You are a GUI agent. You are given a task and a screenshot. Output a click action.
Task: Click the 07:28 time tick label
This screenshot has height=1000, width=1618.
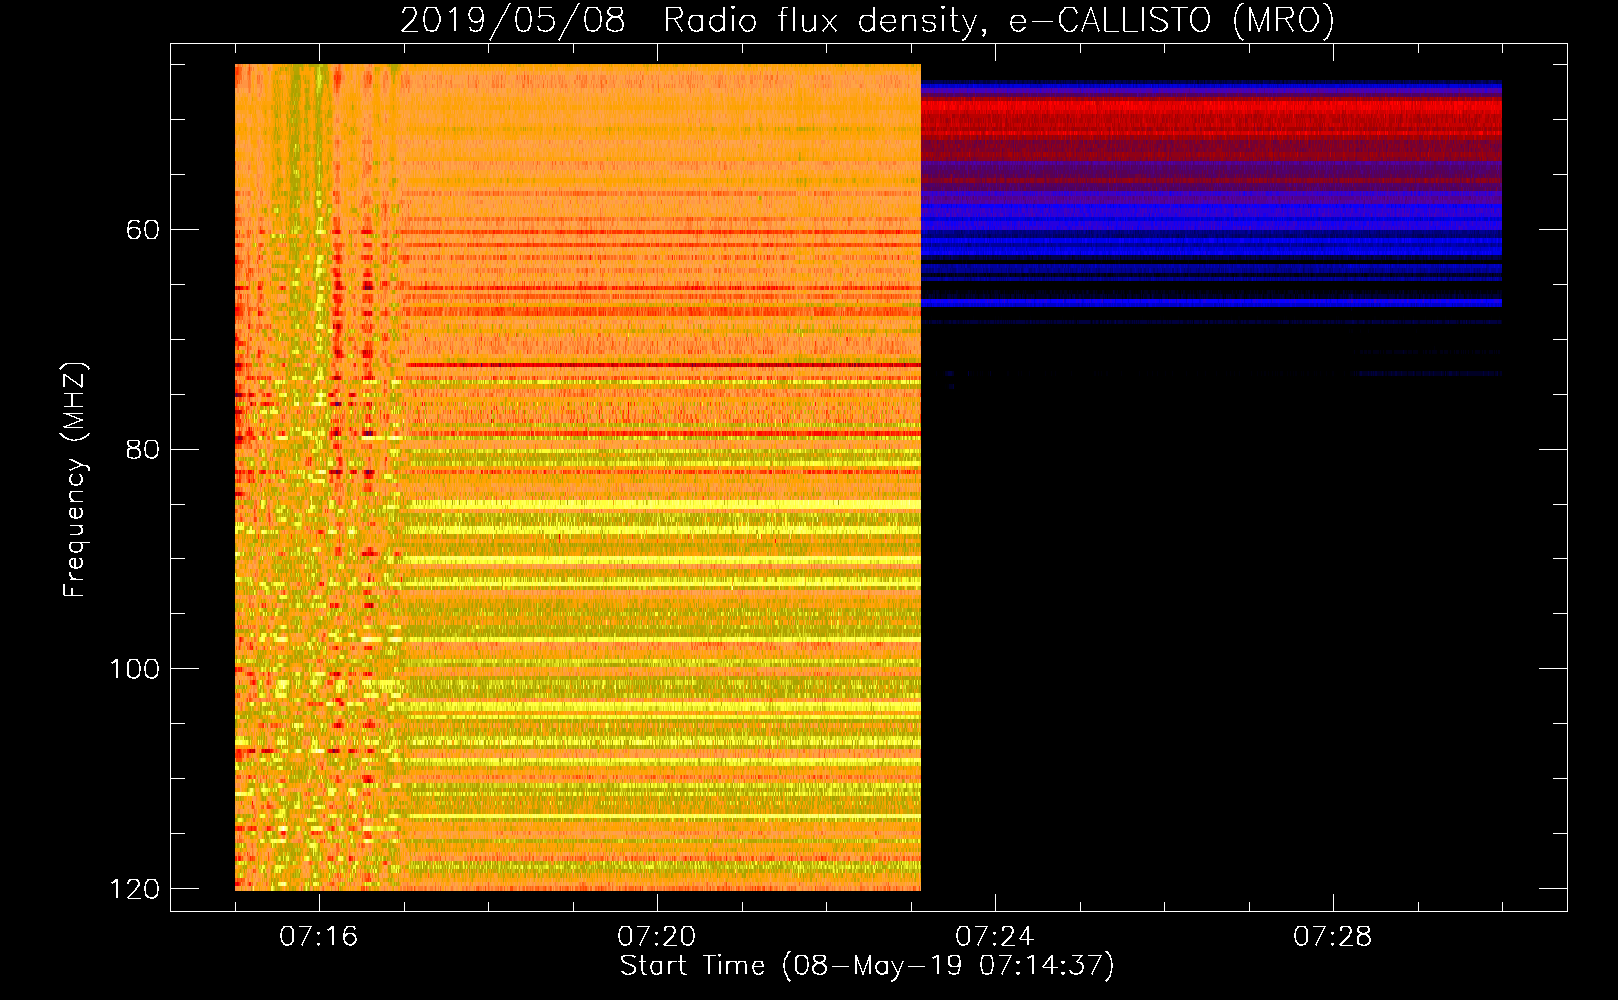(1332, 937)
